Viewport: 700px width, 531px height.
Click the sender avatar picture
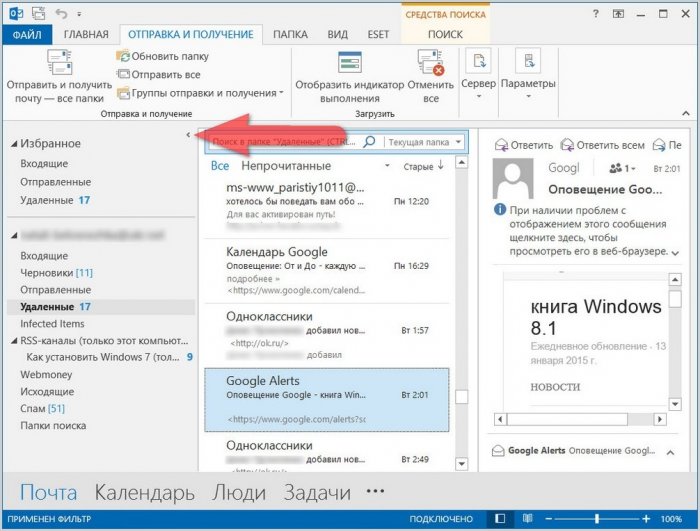(x=512, y=178)
